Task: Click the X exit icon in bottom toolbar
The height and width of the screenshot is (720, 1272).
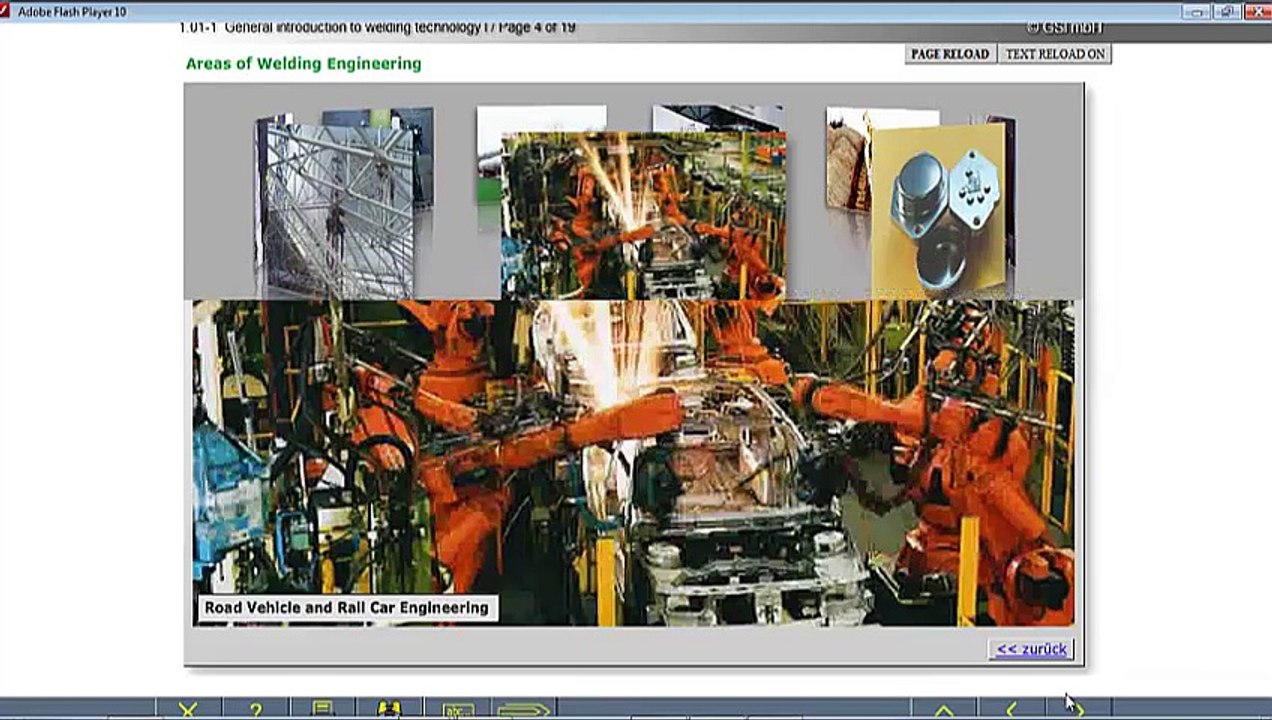Action: click(x=188, y=710)
